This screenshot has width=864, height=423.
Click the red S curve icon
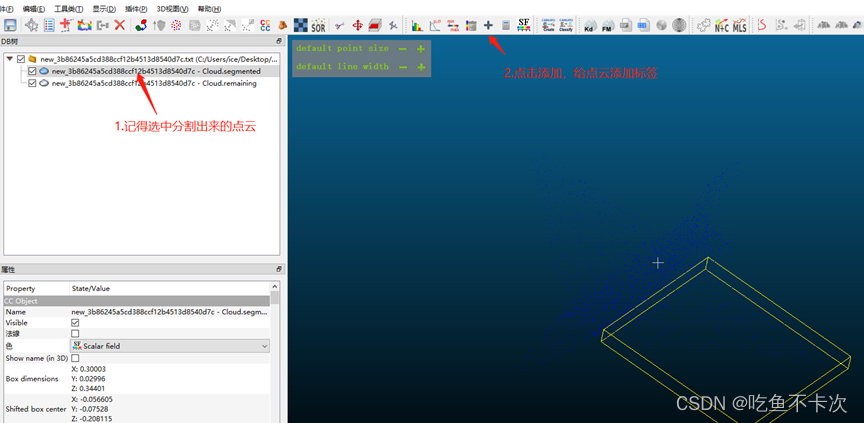pos(763,25)
